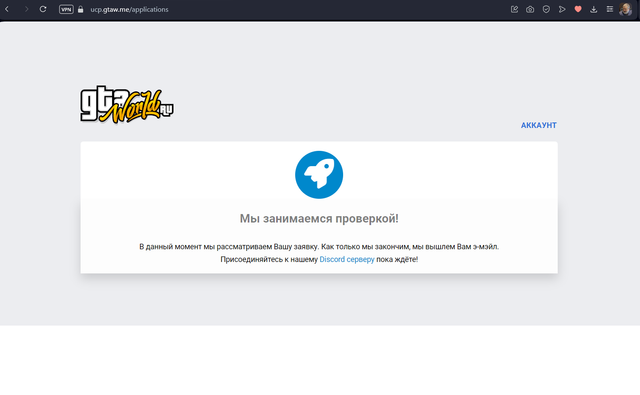This screenshot has height=395, width=640.
Task: Click the heading Мы занимаемся проверкой!
Action: (x=319, y=218)
